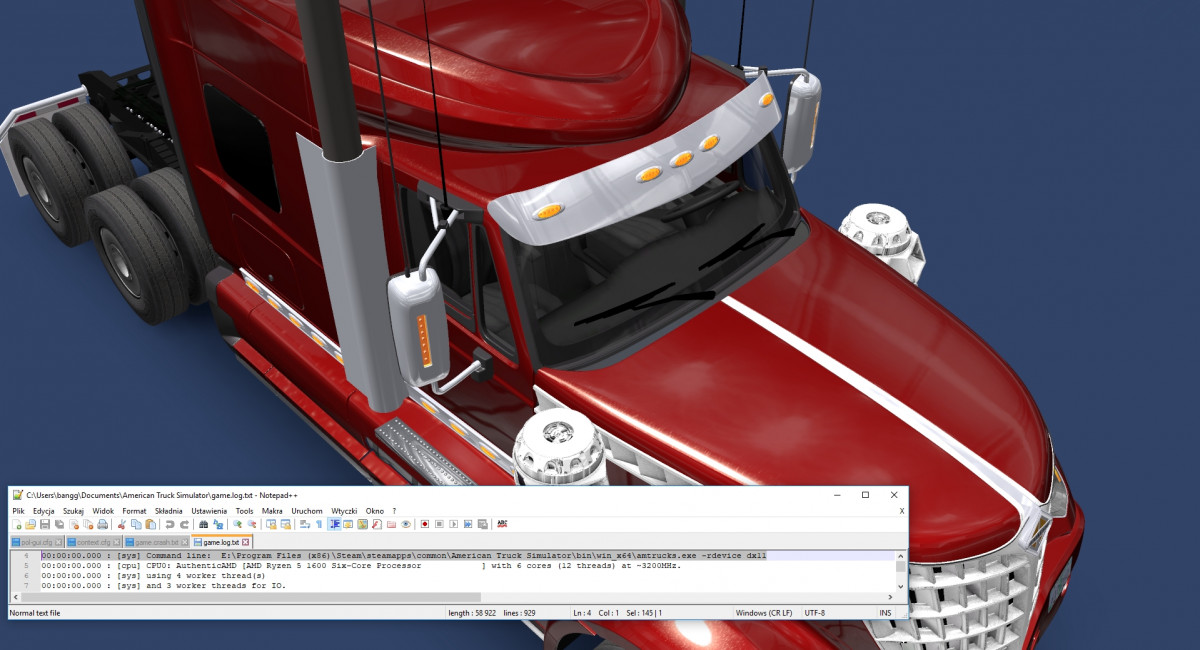
Task: Click the Cut scissors icon
Action: (x=122, y=524)
